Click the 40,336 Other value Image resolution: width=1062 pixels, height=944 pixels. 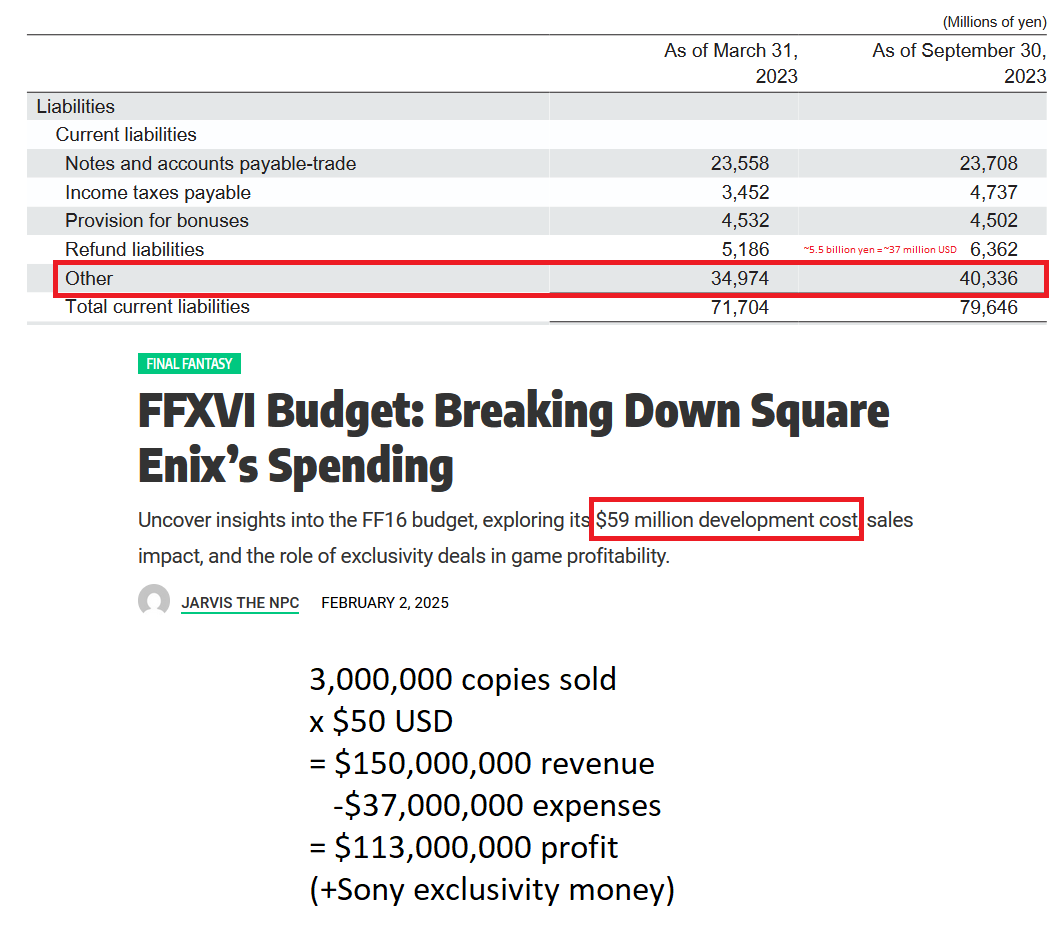pos(988,278)
